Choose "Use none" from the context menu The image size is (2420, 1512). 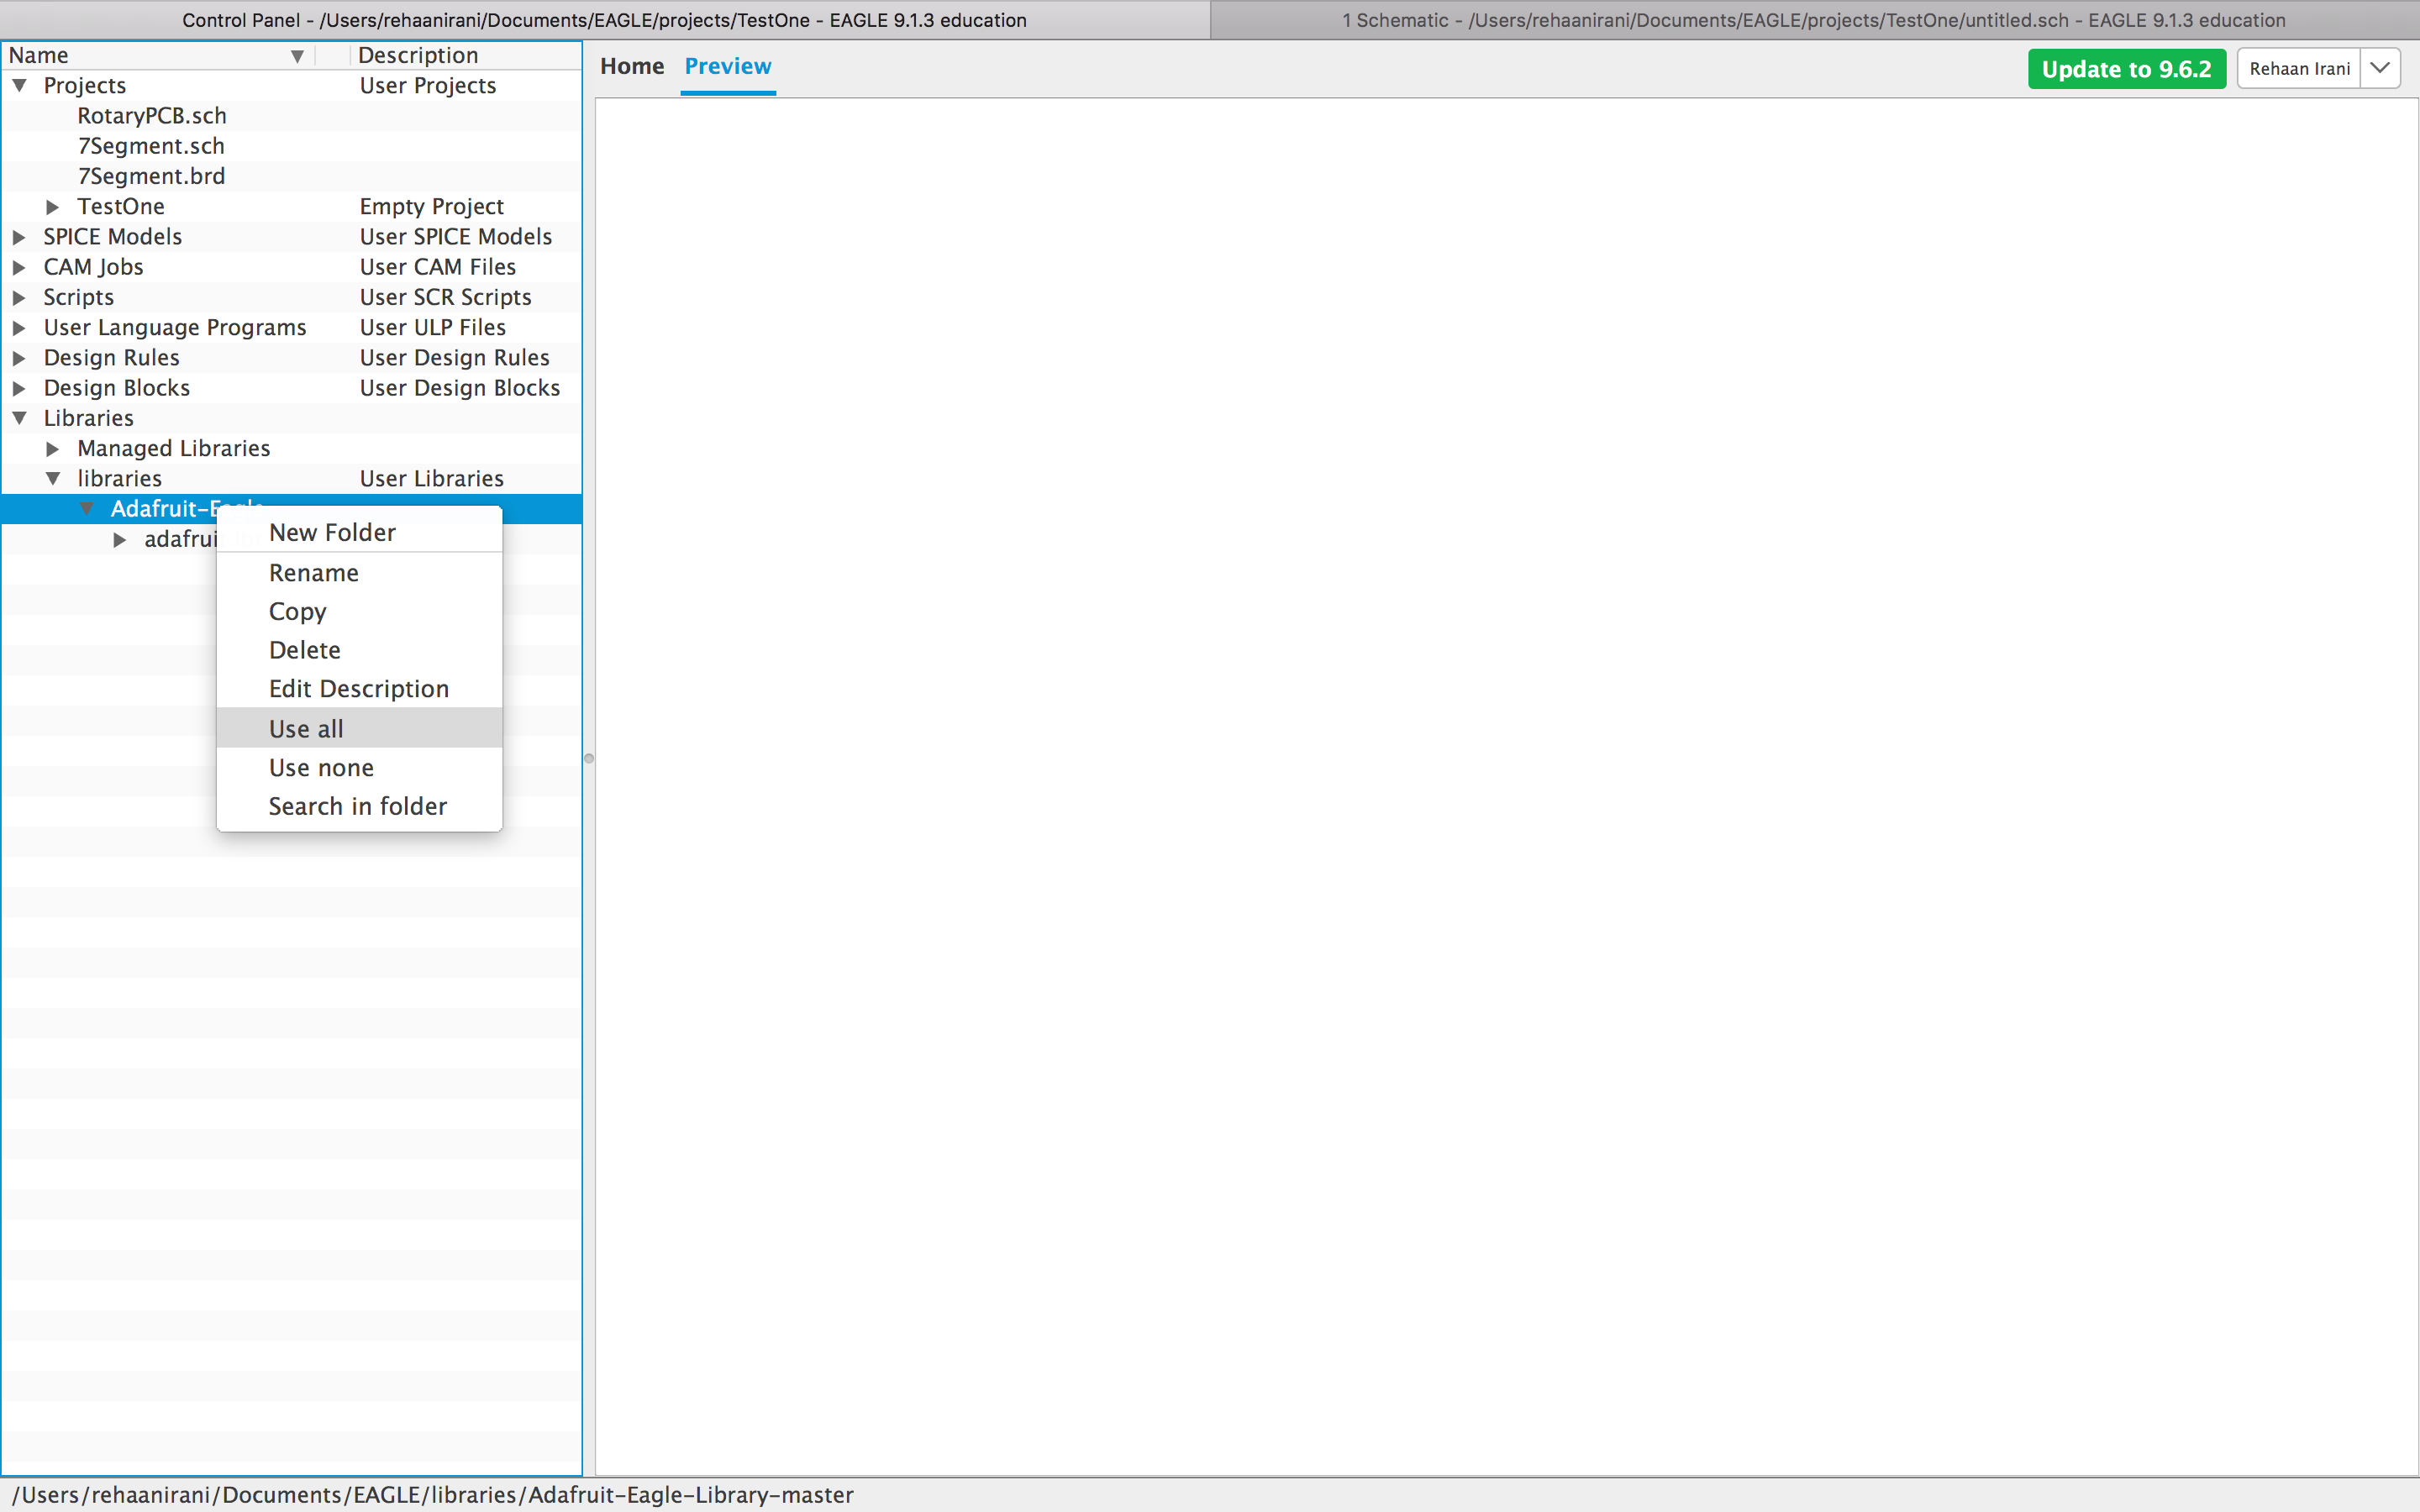(320, 767)
